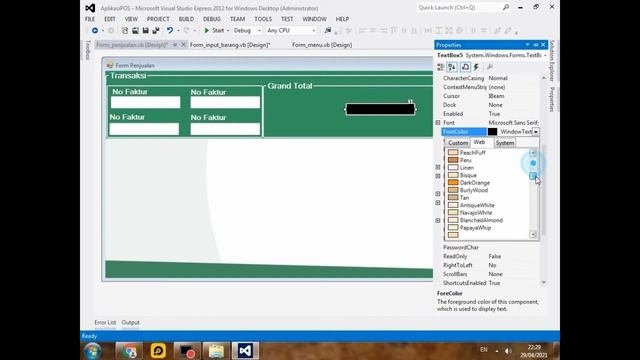
Task: Click the volume icon in system tray
Action: [x=508, y=351]
